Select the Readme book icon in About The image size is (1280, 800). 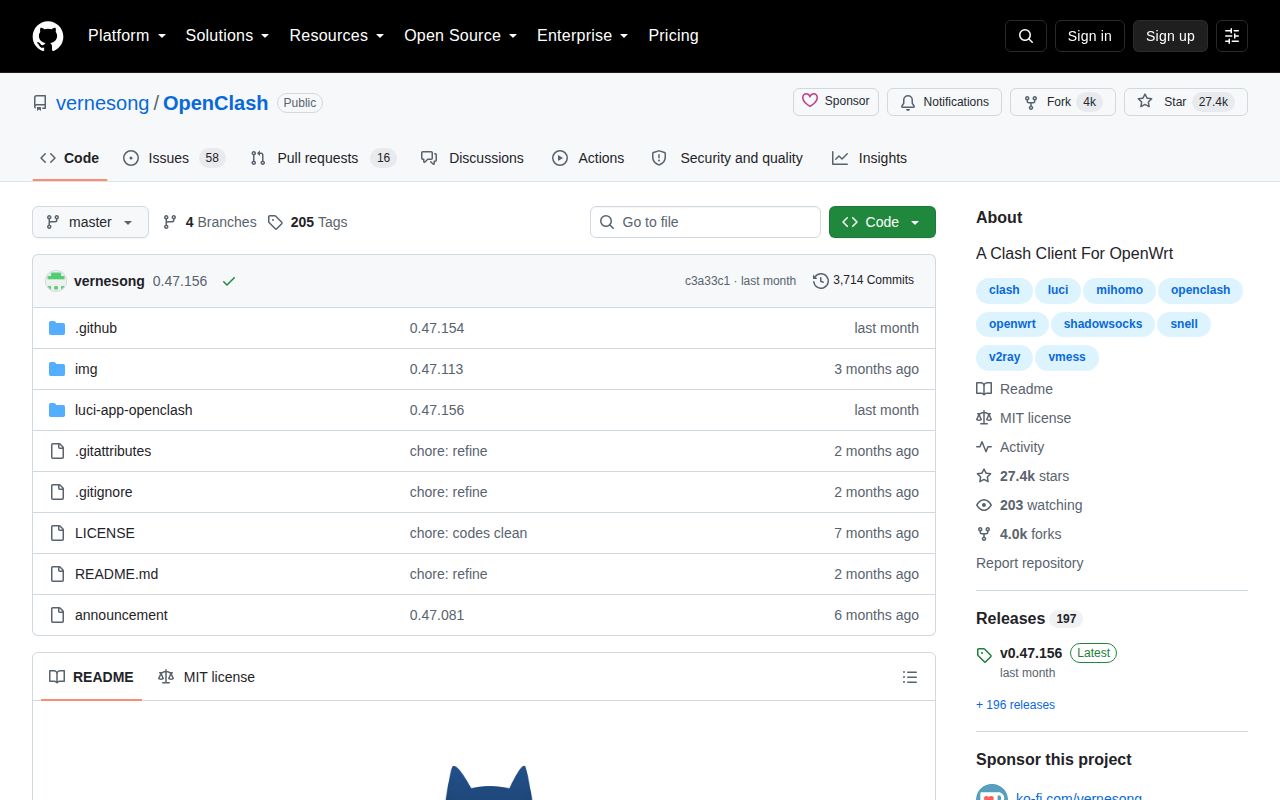[x=984, y=389]
